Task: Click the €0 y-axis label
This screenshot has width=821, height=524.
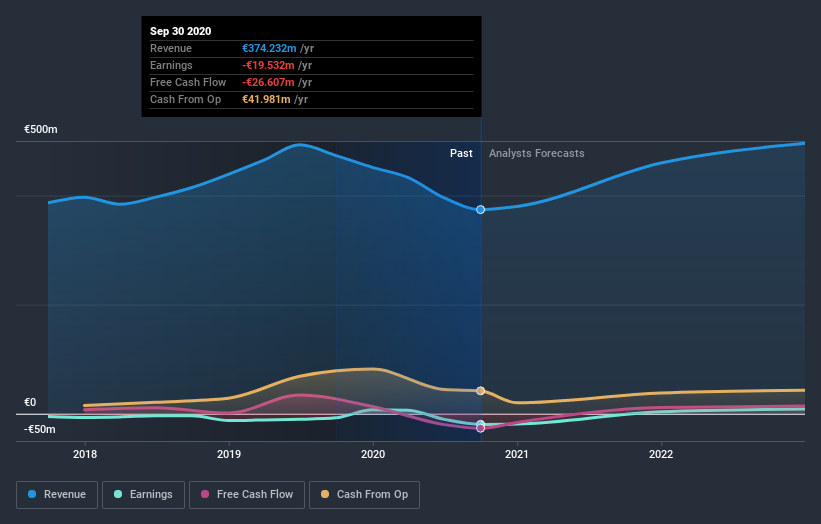Action: pos(30,402)
